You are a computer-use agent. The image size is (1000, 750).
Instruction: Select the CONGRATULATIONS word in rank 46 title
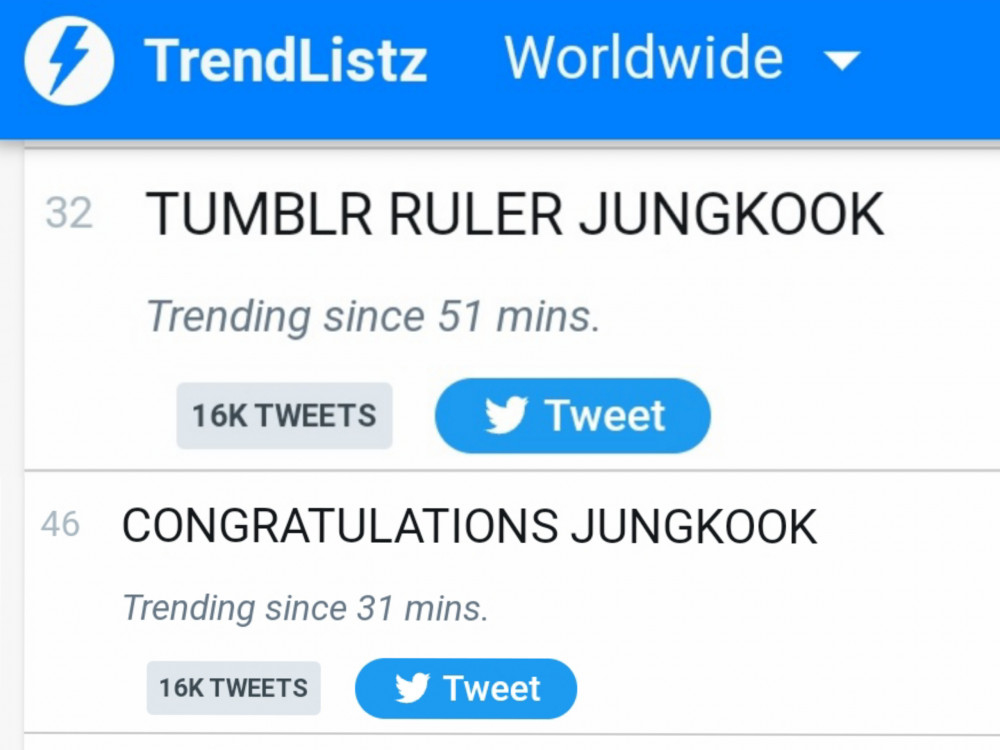tap(340, 527)
